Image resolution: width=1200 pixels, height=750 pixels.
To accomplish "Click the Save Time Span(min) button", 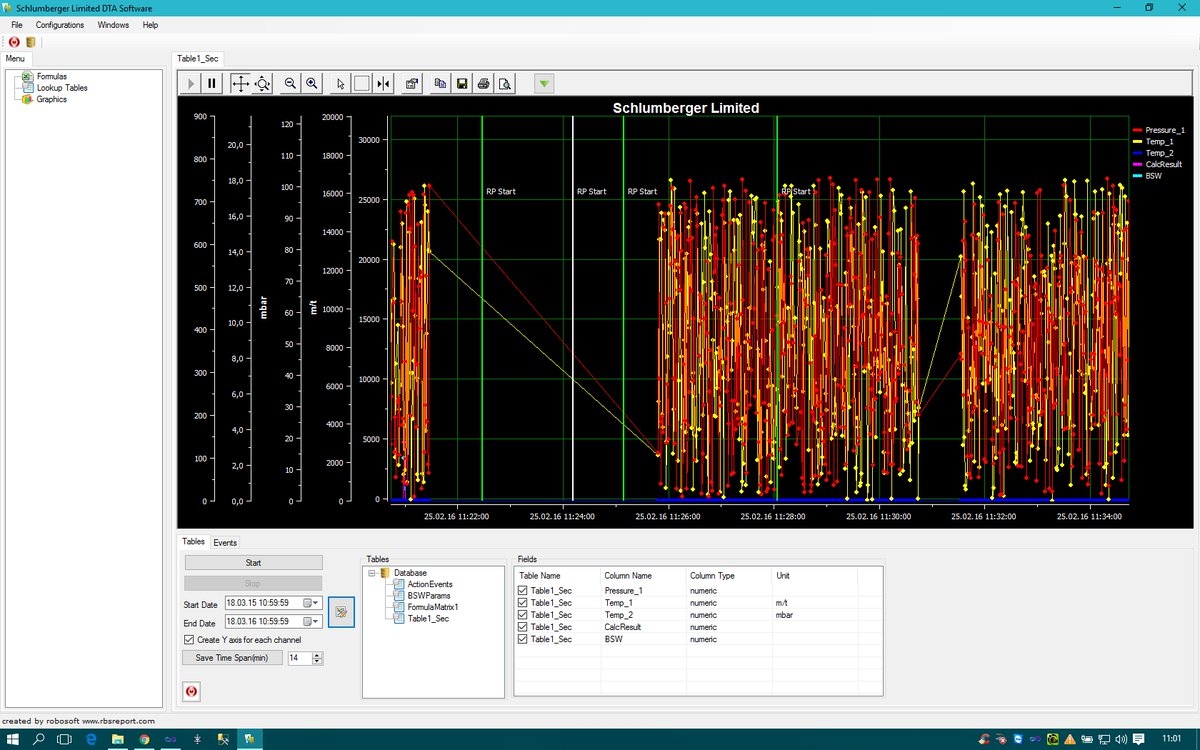I will [x=232, y=658].
